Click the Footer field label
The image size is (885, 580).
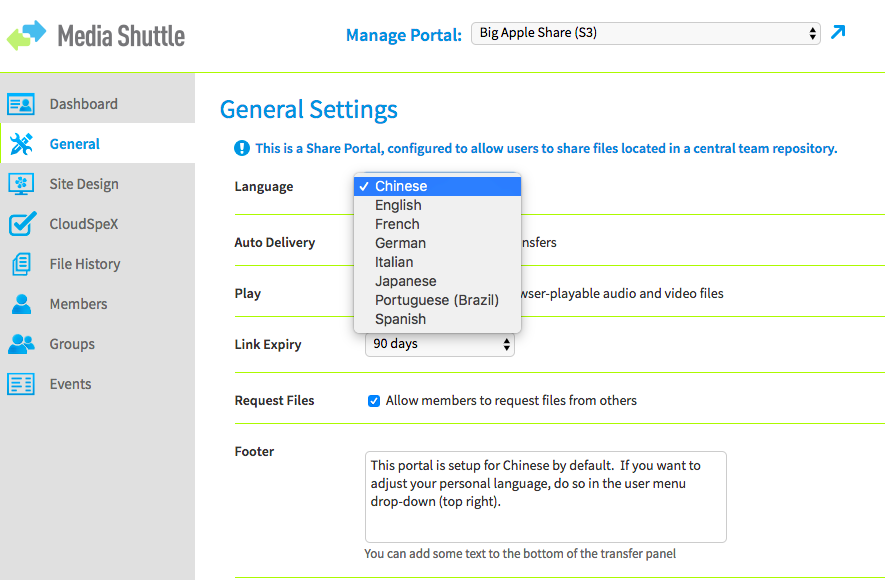tap(255, 451)
